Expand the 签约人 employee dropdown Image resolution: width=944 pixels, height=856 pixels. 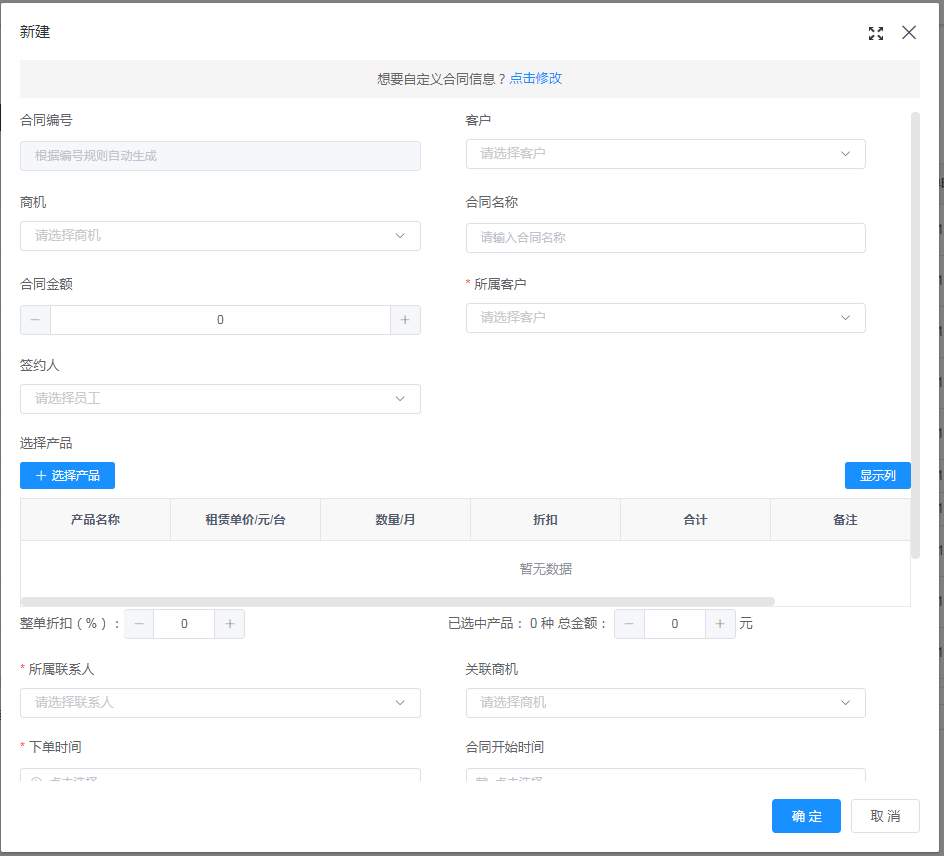tap(220, 399)
